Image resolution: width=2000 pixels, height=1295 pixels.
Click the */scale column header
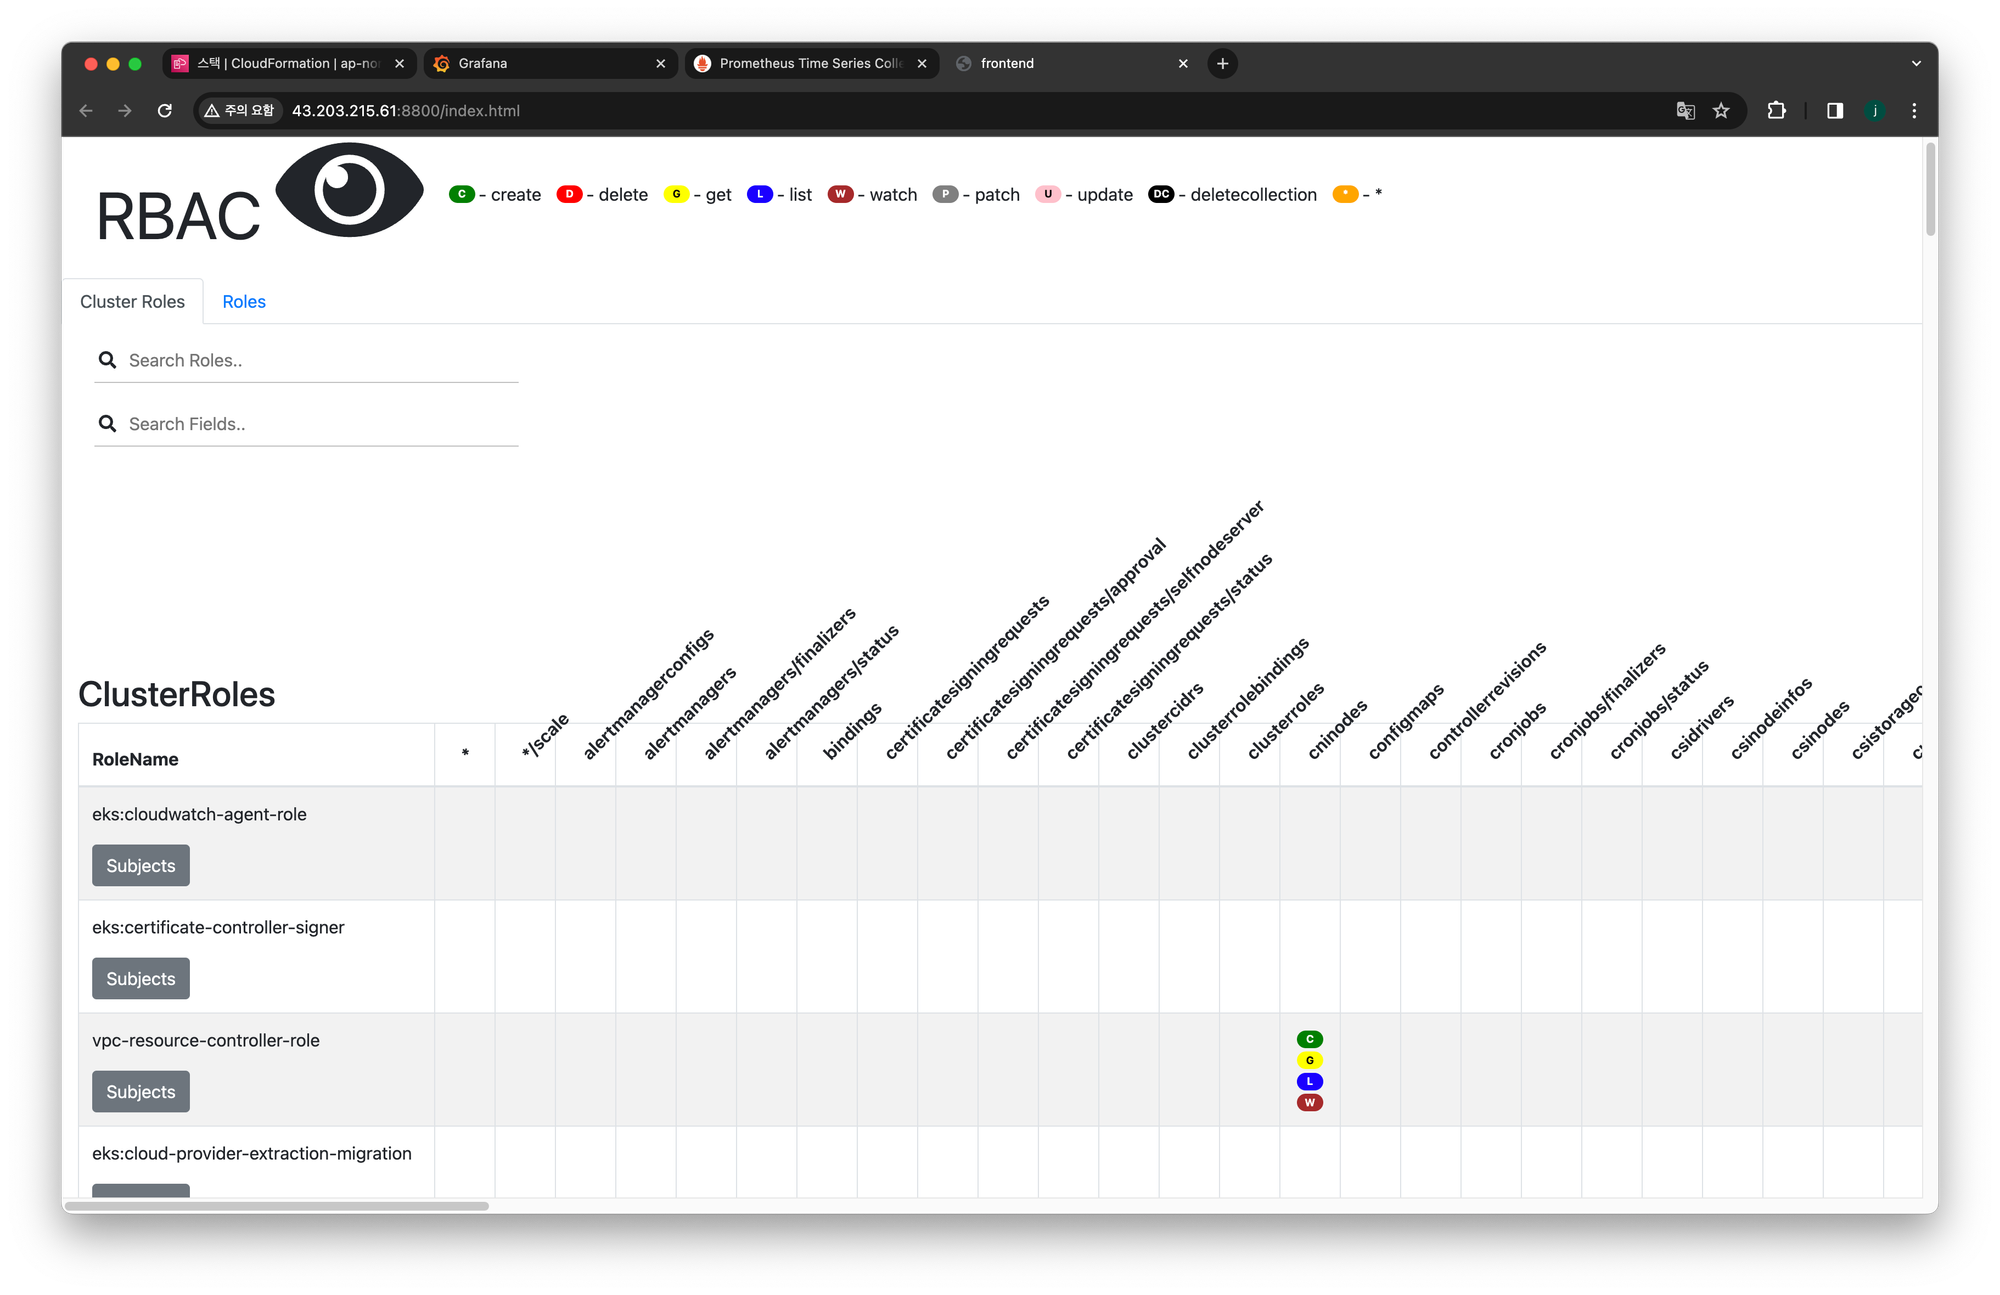[545, 736]
